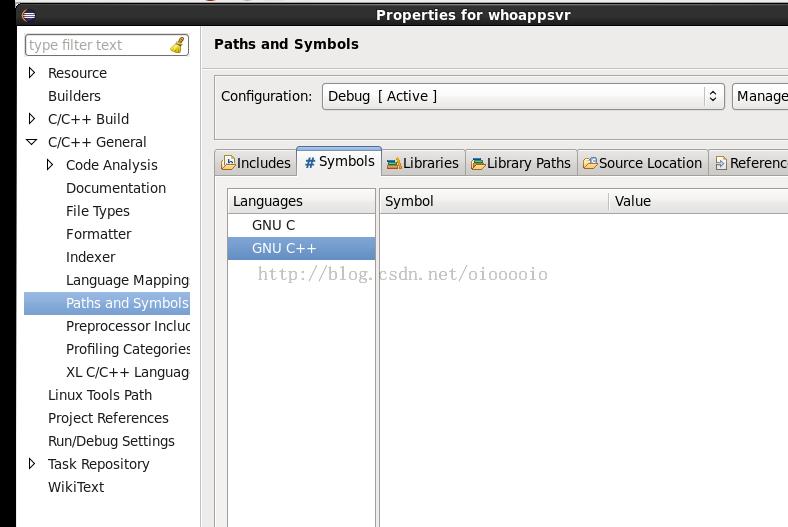Expand the Code Analysis node

coord(51,165)
